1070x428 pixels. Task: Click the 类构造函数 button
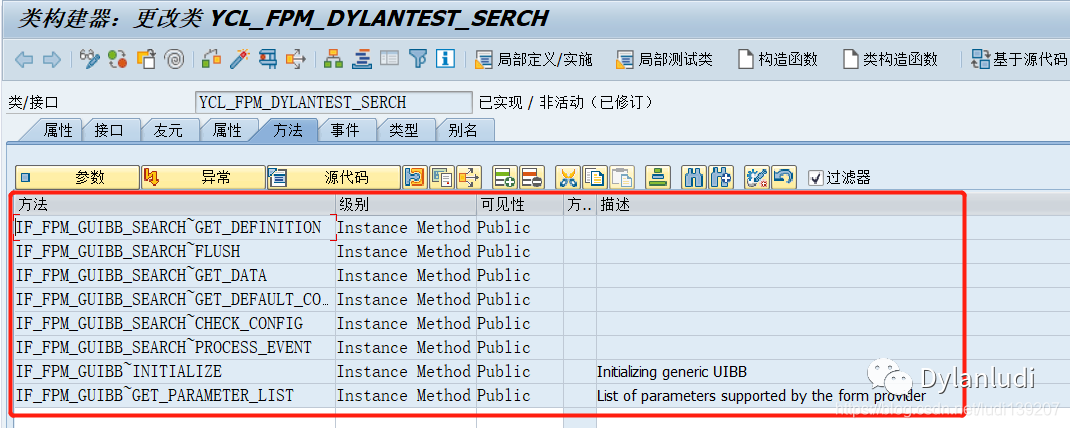coord(891,59)
